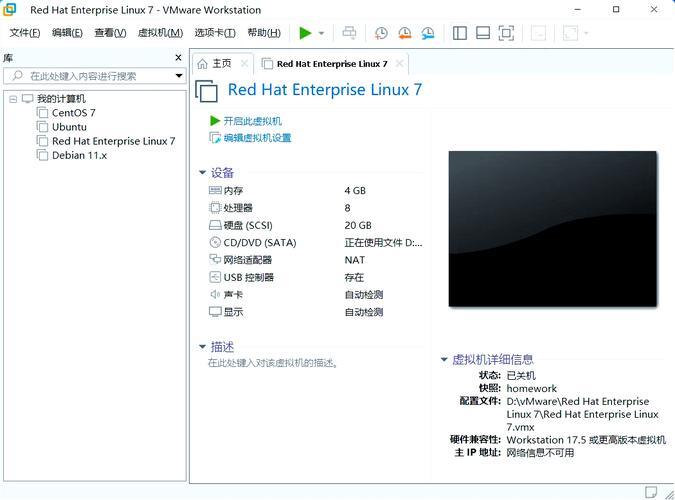
Task: Select 我的计算机 in the library tree
Action: pos(61,99)
